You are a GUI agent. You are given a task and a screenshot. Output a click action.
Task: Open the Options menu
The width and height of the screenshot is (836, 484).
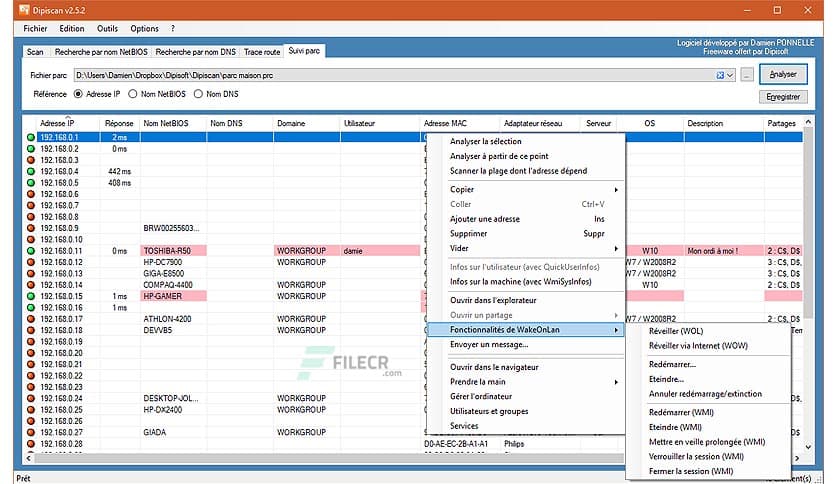[x=144, y=29]
